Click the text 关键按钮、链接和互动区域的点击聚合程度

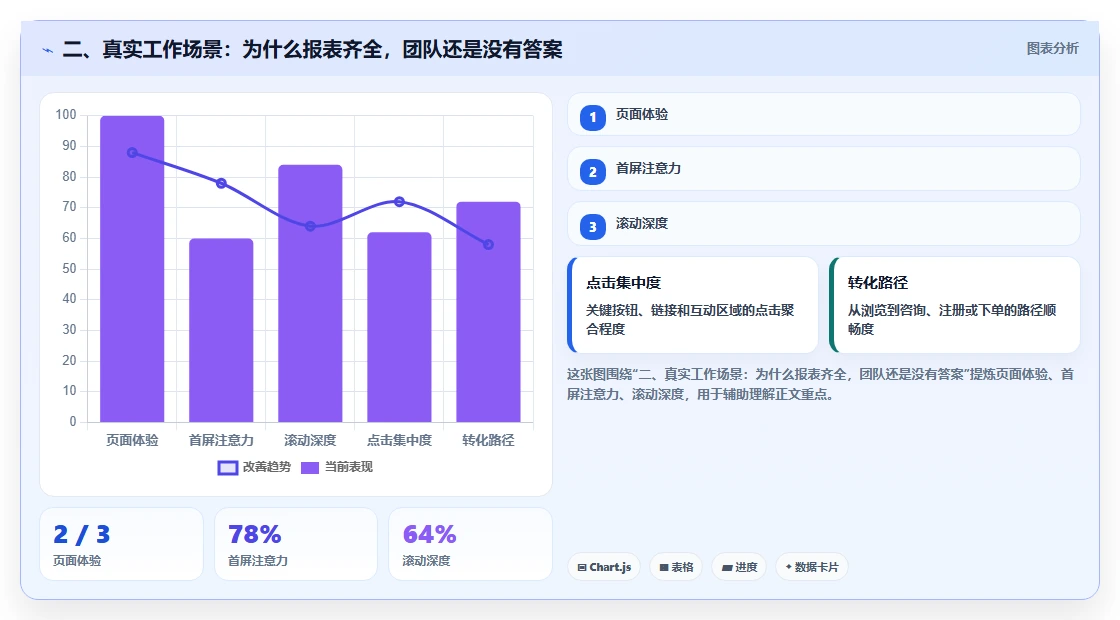(690, 319)
